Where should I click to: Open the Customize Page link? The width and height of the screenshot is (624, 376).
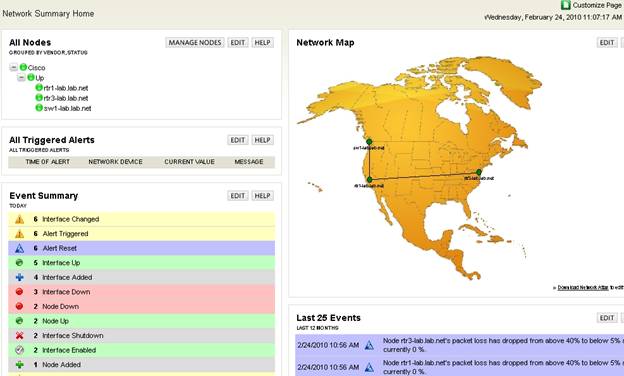[597, 5]
